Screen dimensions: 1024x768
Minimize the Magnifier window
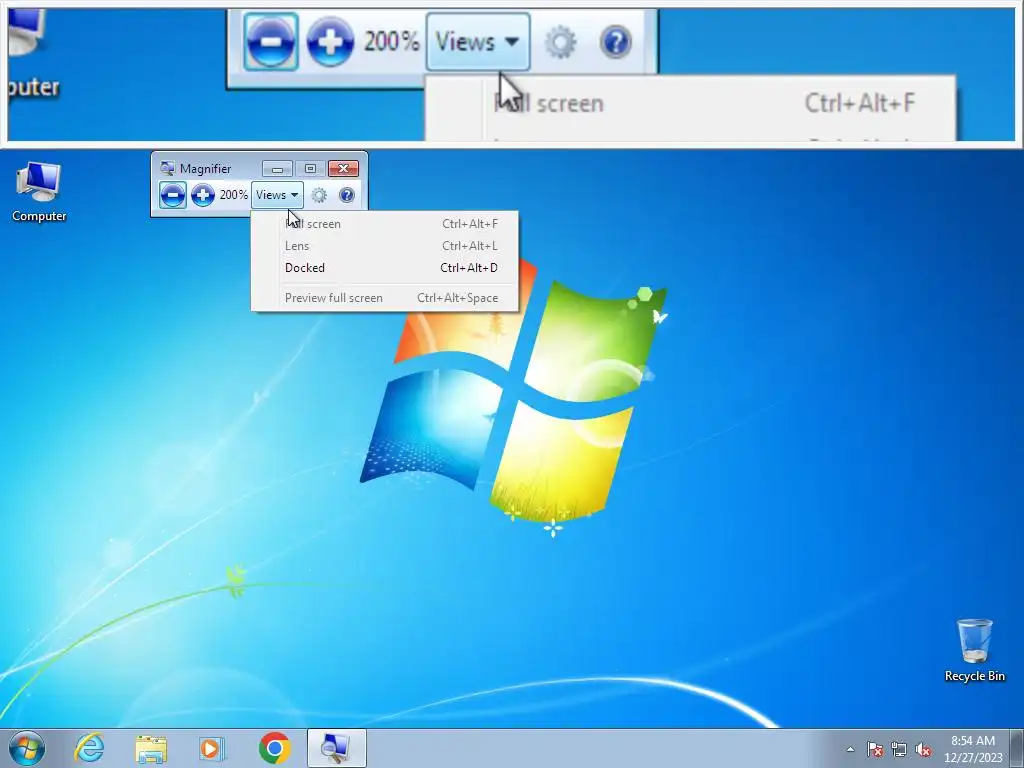tap(277, 168)
